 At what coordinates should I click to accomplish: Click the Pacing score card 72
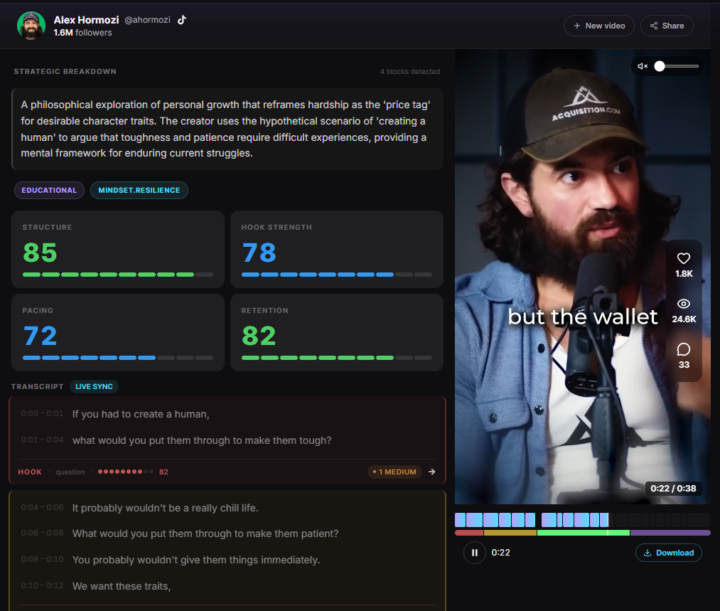tap(118, 332)
